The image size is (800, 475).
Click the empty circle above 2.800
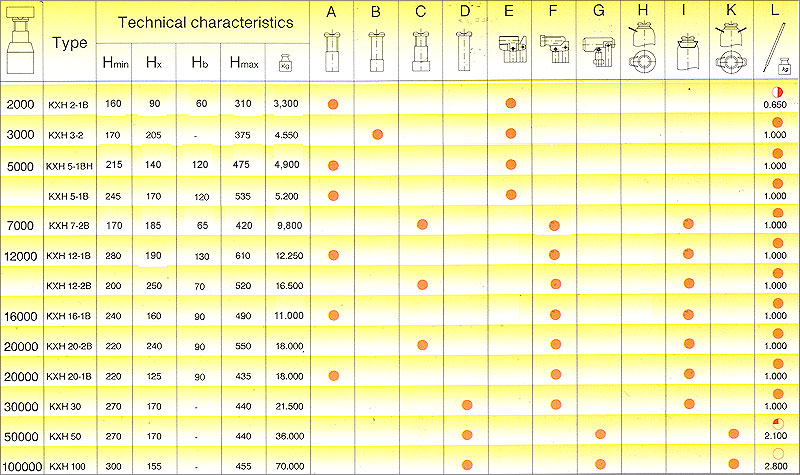[778, 454]
